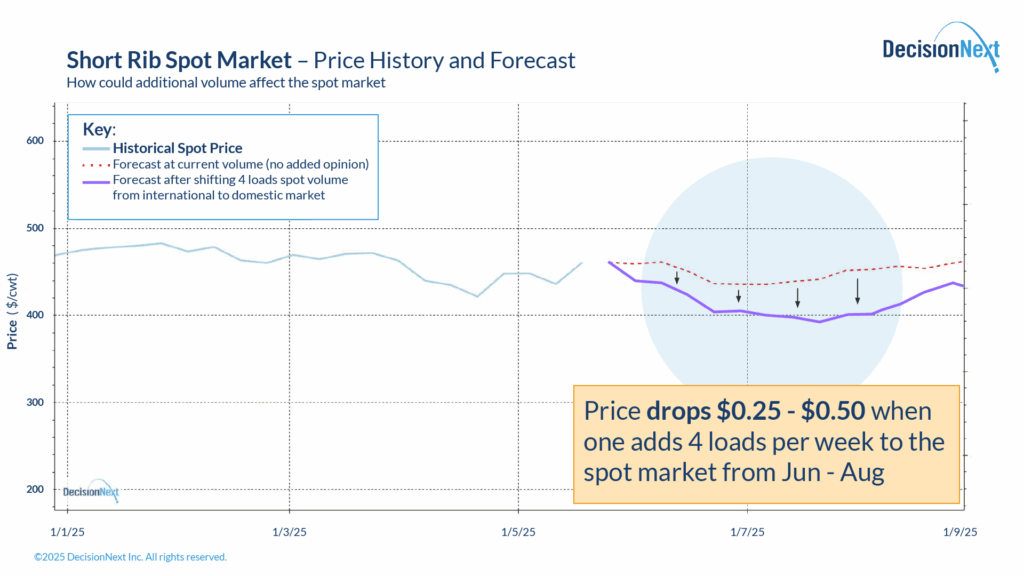The height and width of the screenshot is (576, 1024).
Task: Click the 500 y-axis tick label
Action: coord(35,228)
